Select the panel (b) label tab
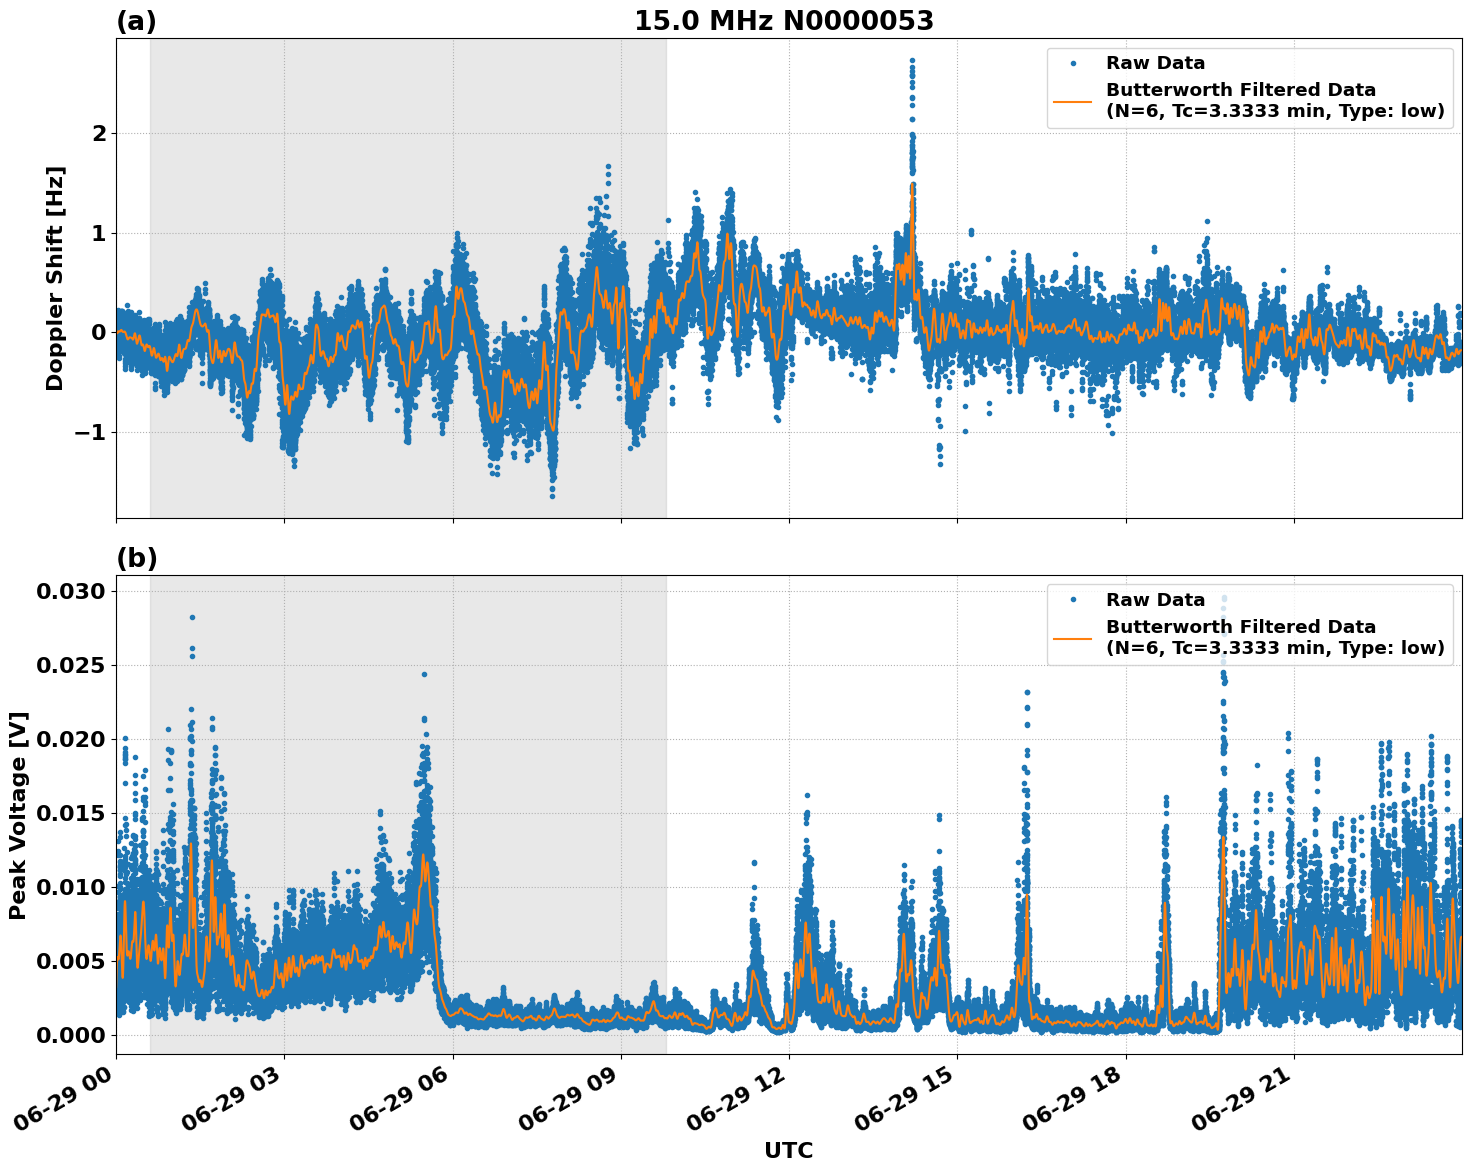 pyautogui.click(x=138, y=557)
